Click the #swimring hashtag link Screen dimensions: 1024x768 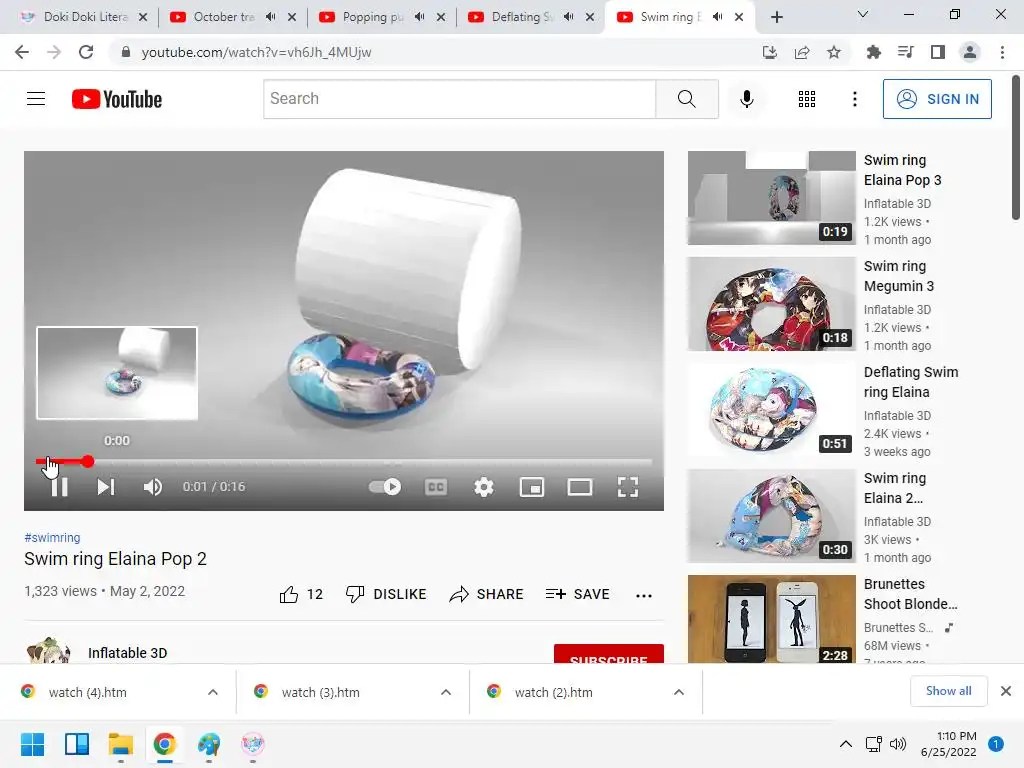pyautogui.click(x=52, y=537)
